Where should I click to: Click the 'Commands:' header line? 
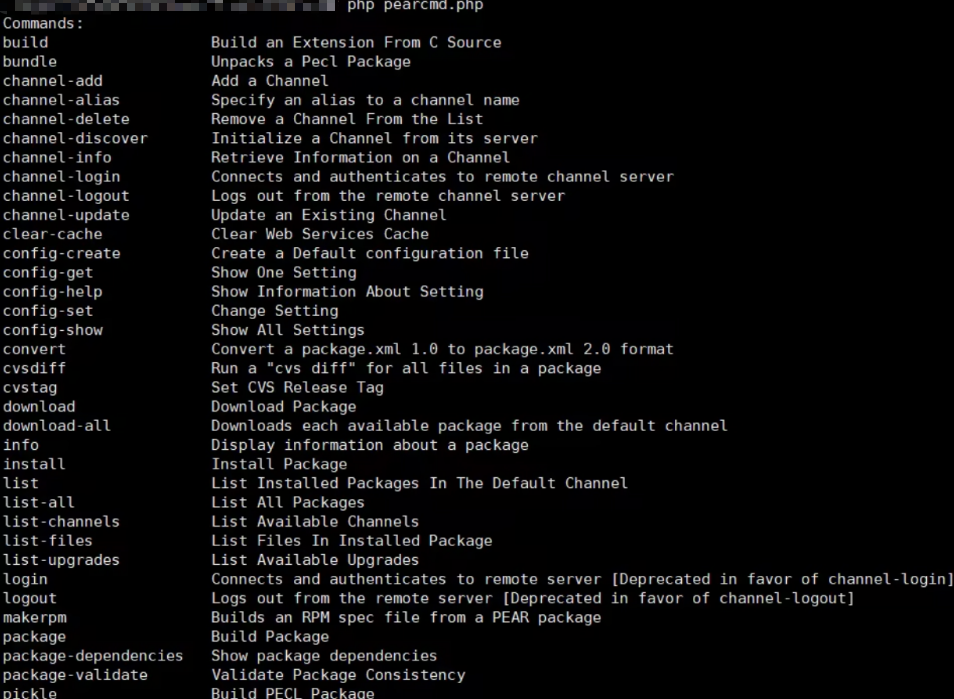[43, 24]
